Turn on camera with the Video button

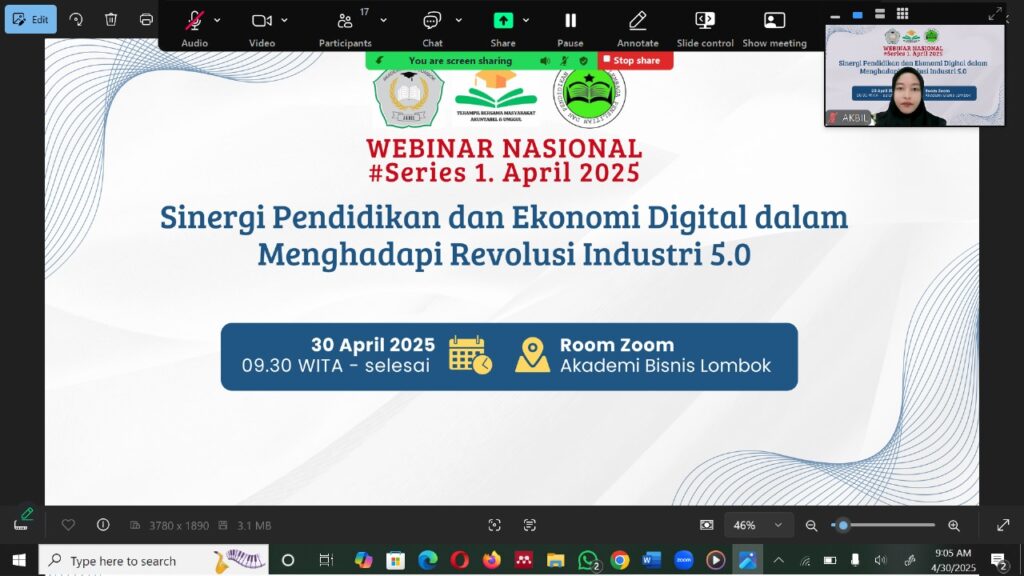pyautogui.click(x=261, y=28)
